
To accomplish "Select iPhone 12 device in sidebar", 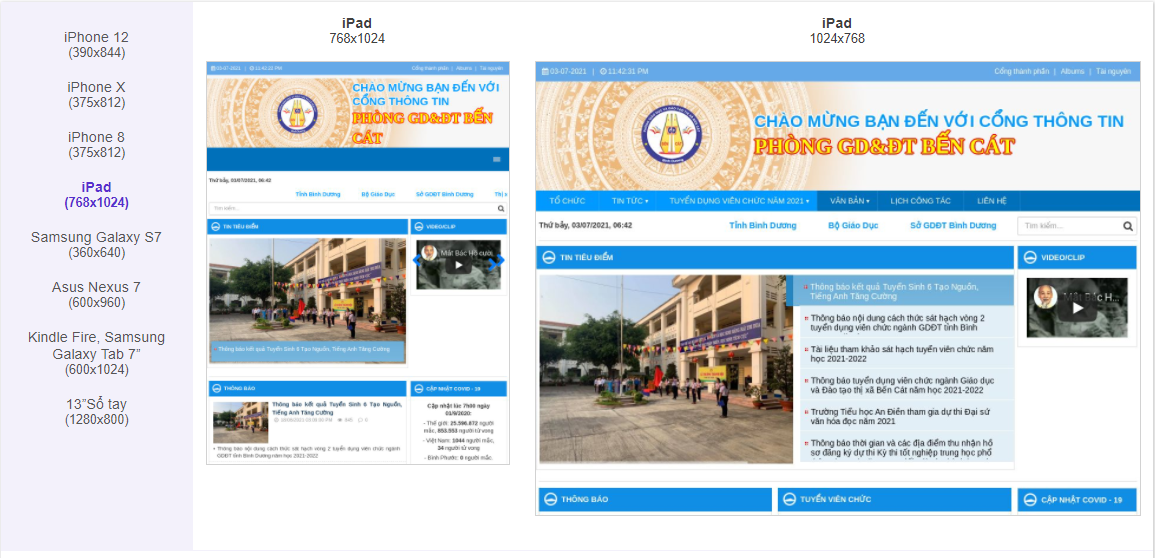I will point(96,44).
